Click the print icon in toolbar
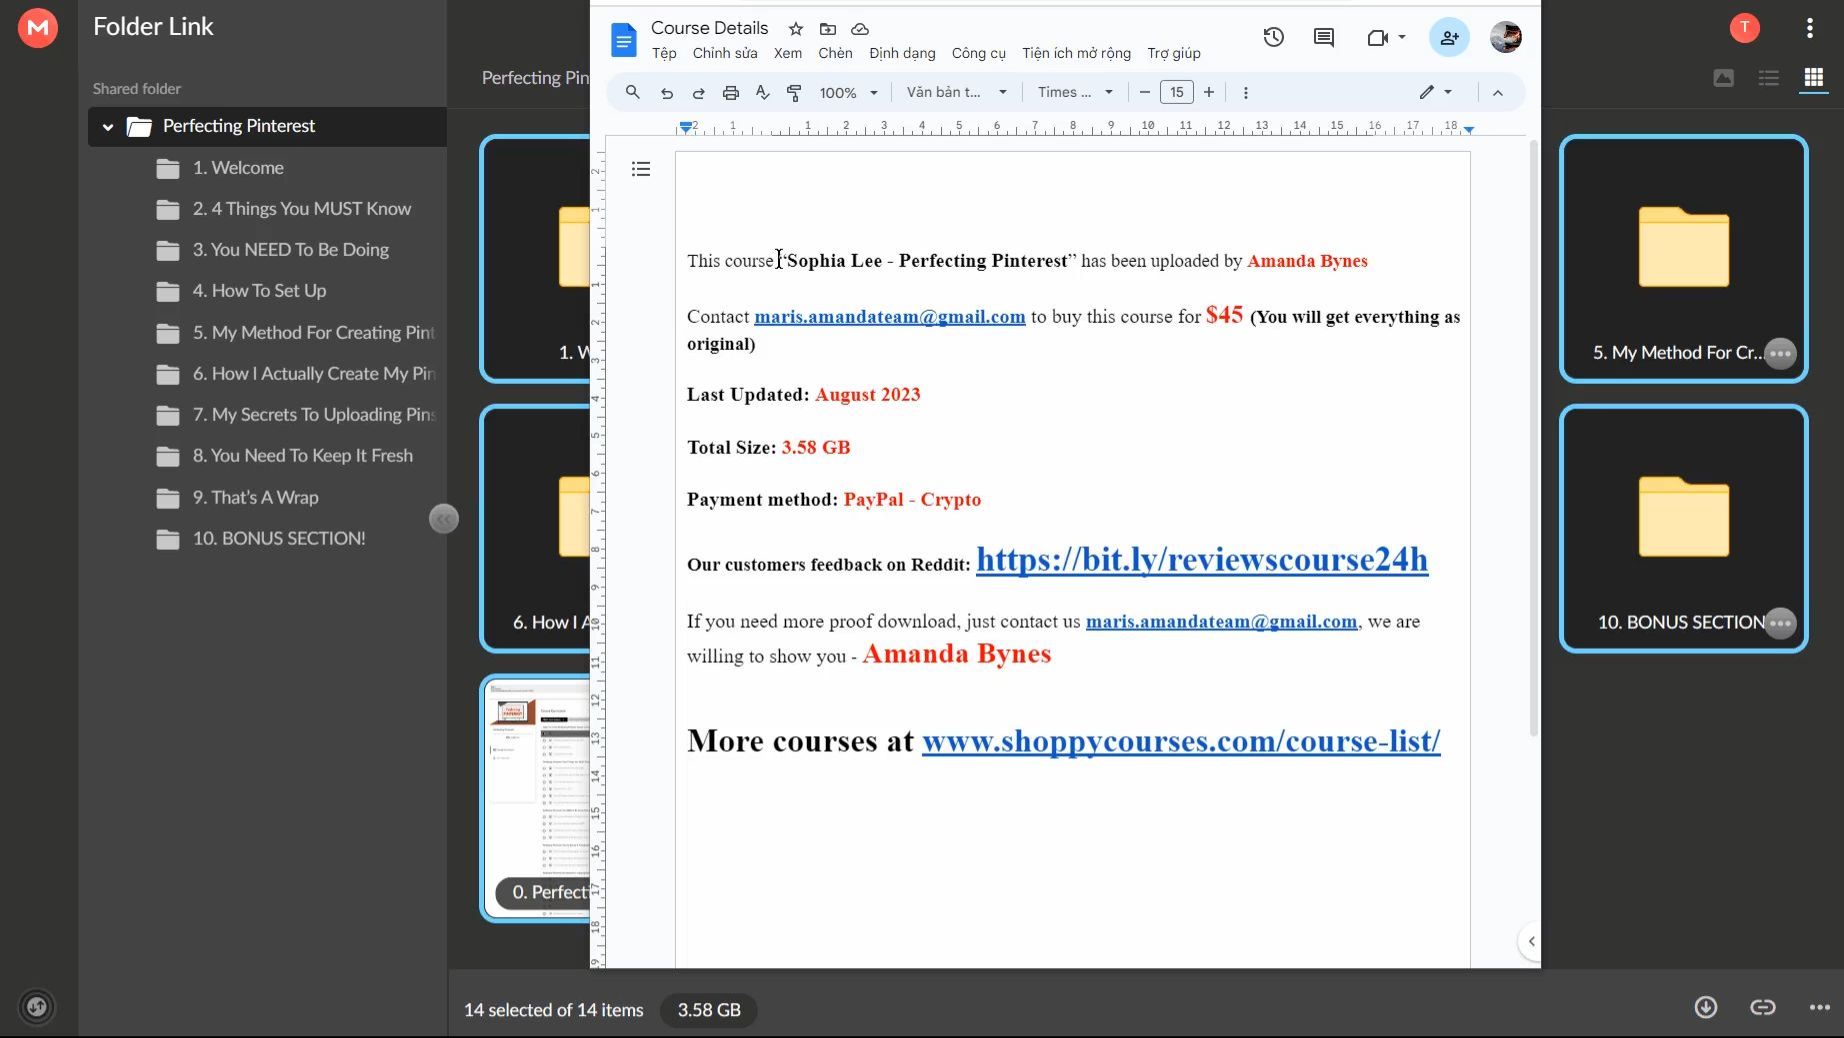 tap(731, 92)
